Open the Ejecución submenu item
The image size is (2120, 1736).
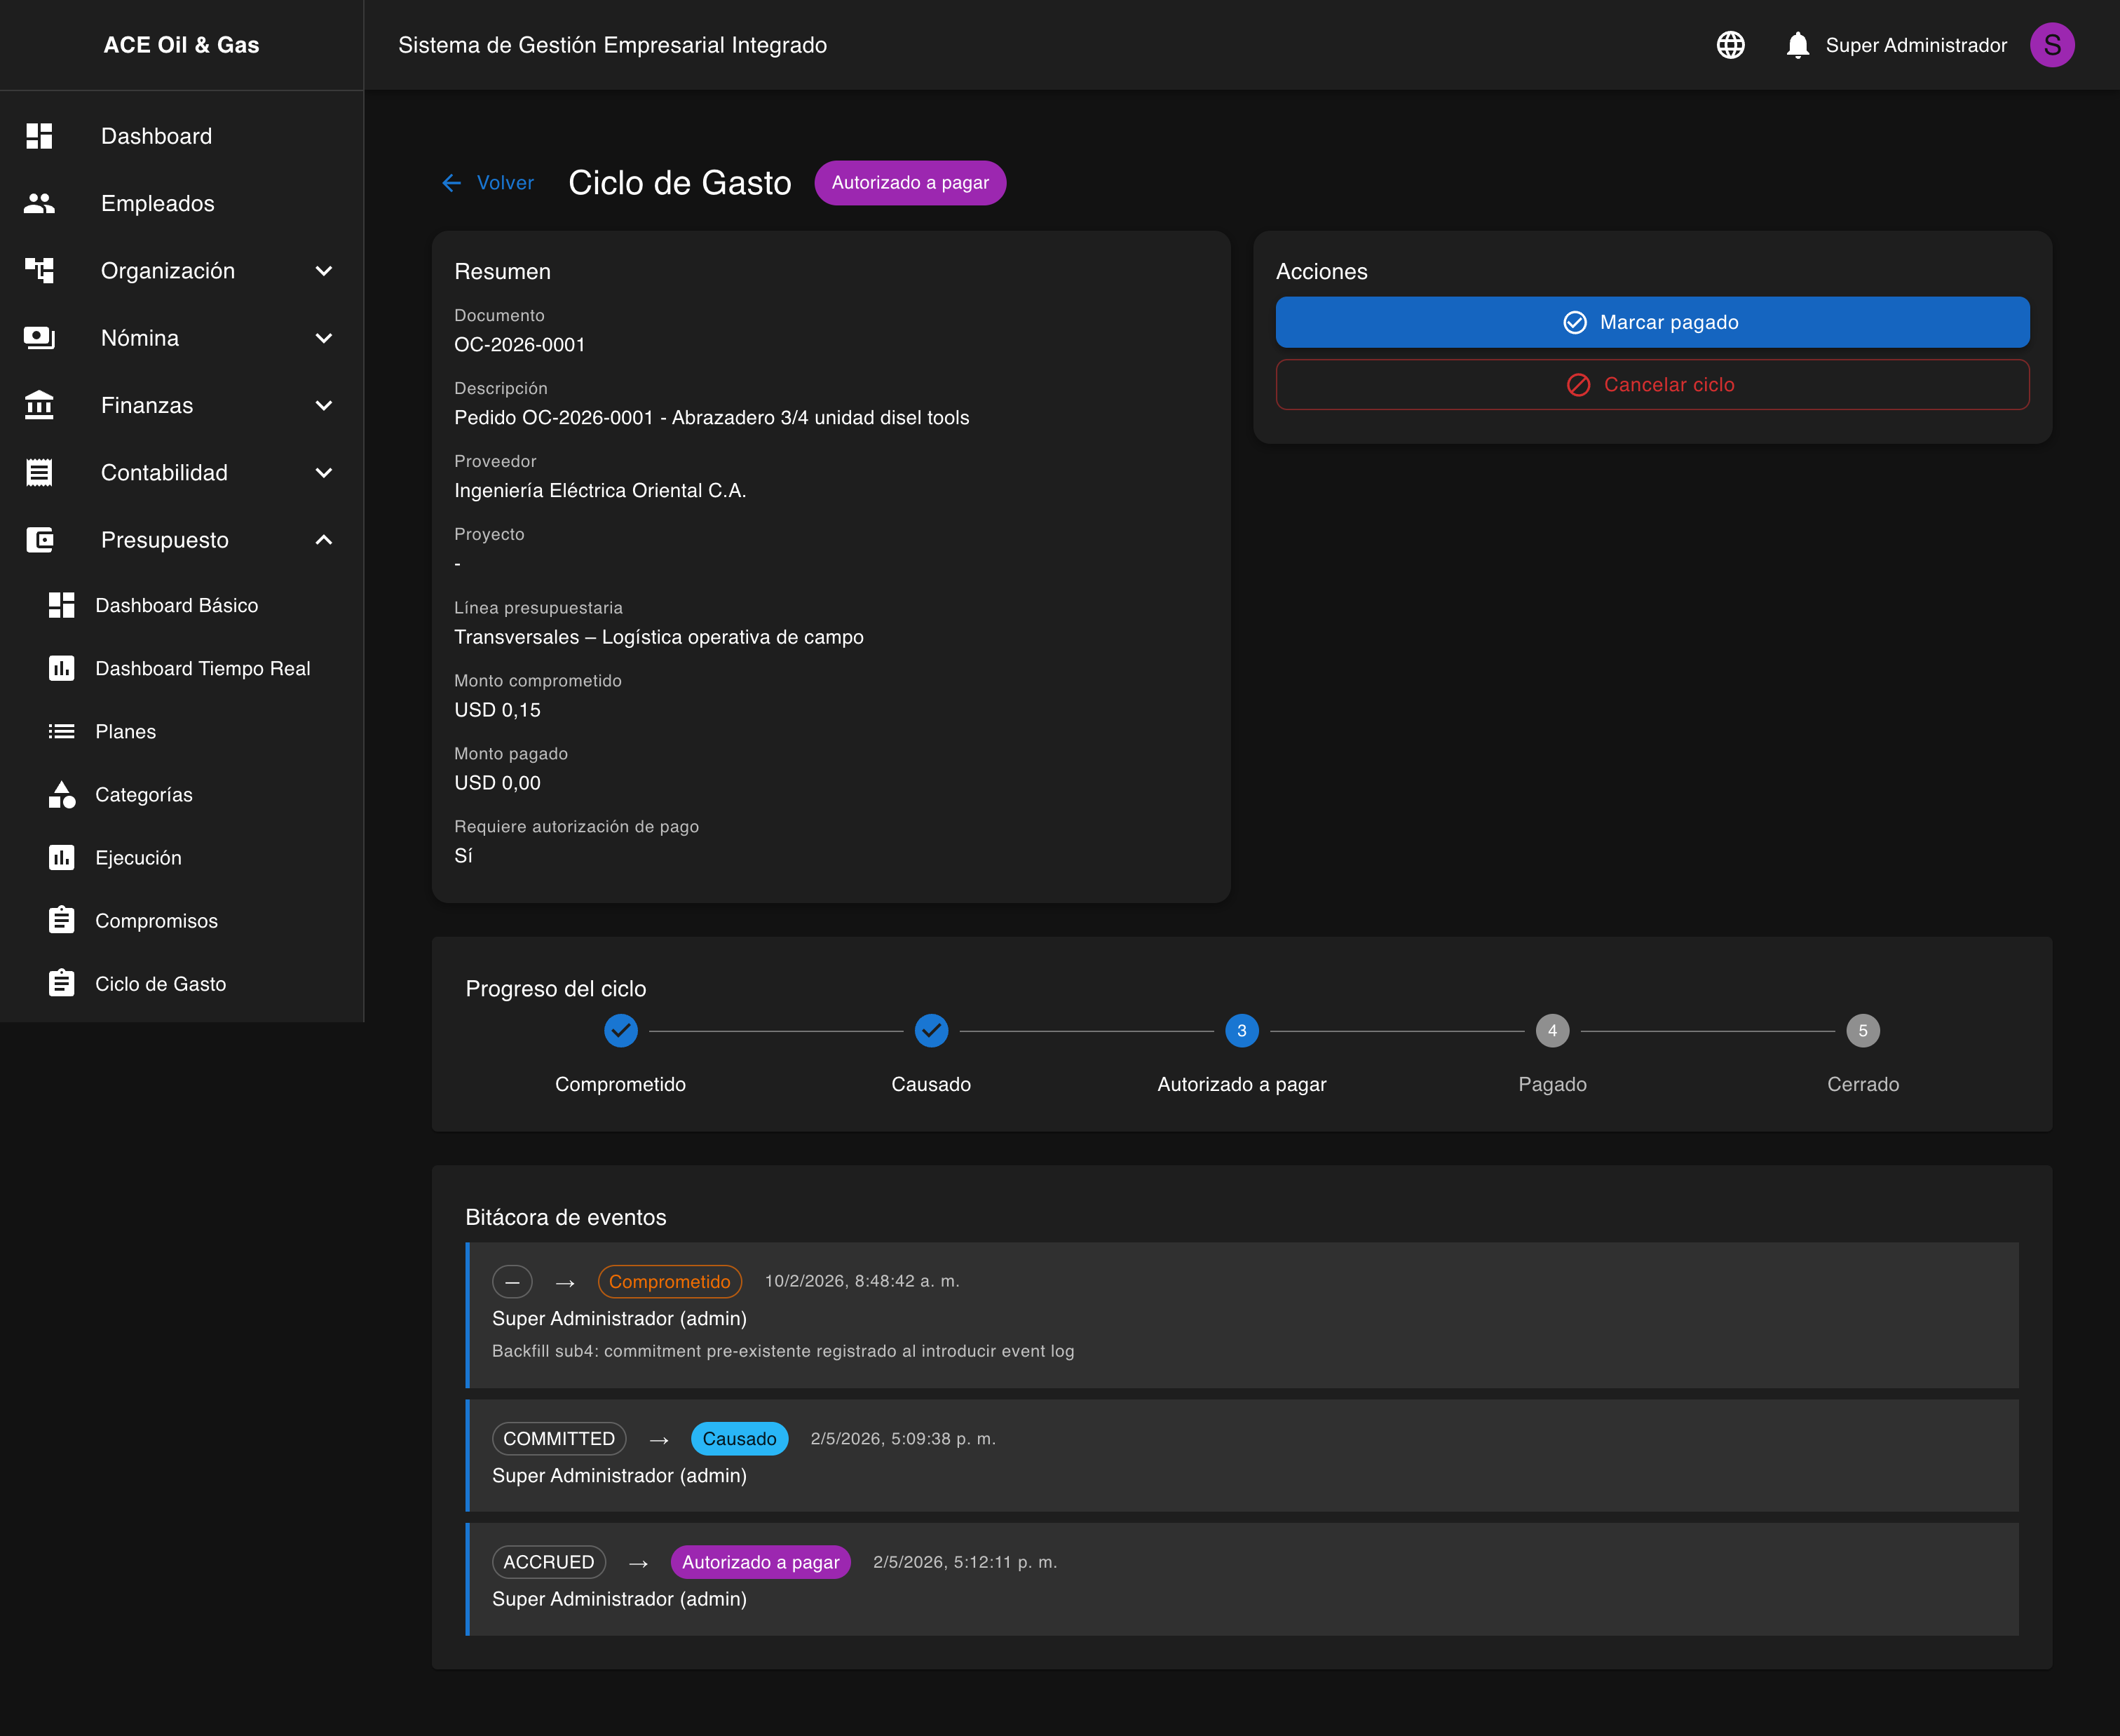(182, 857)
